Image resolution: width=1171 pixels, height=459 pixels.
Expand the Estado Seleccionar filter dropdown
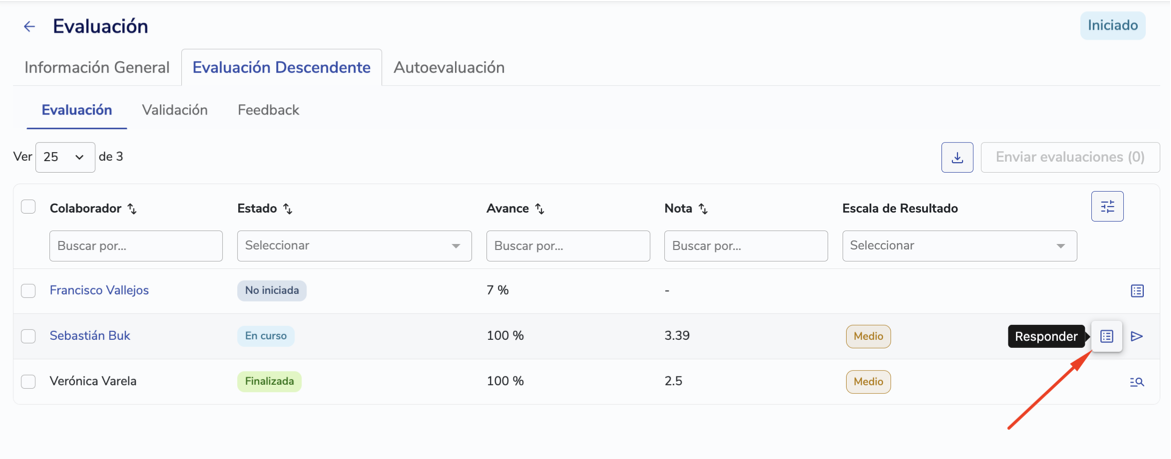(354, 246)
